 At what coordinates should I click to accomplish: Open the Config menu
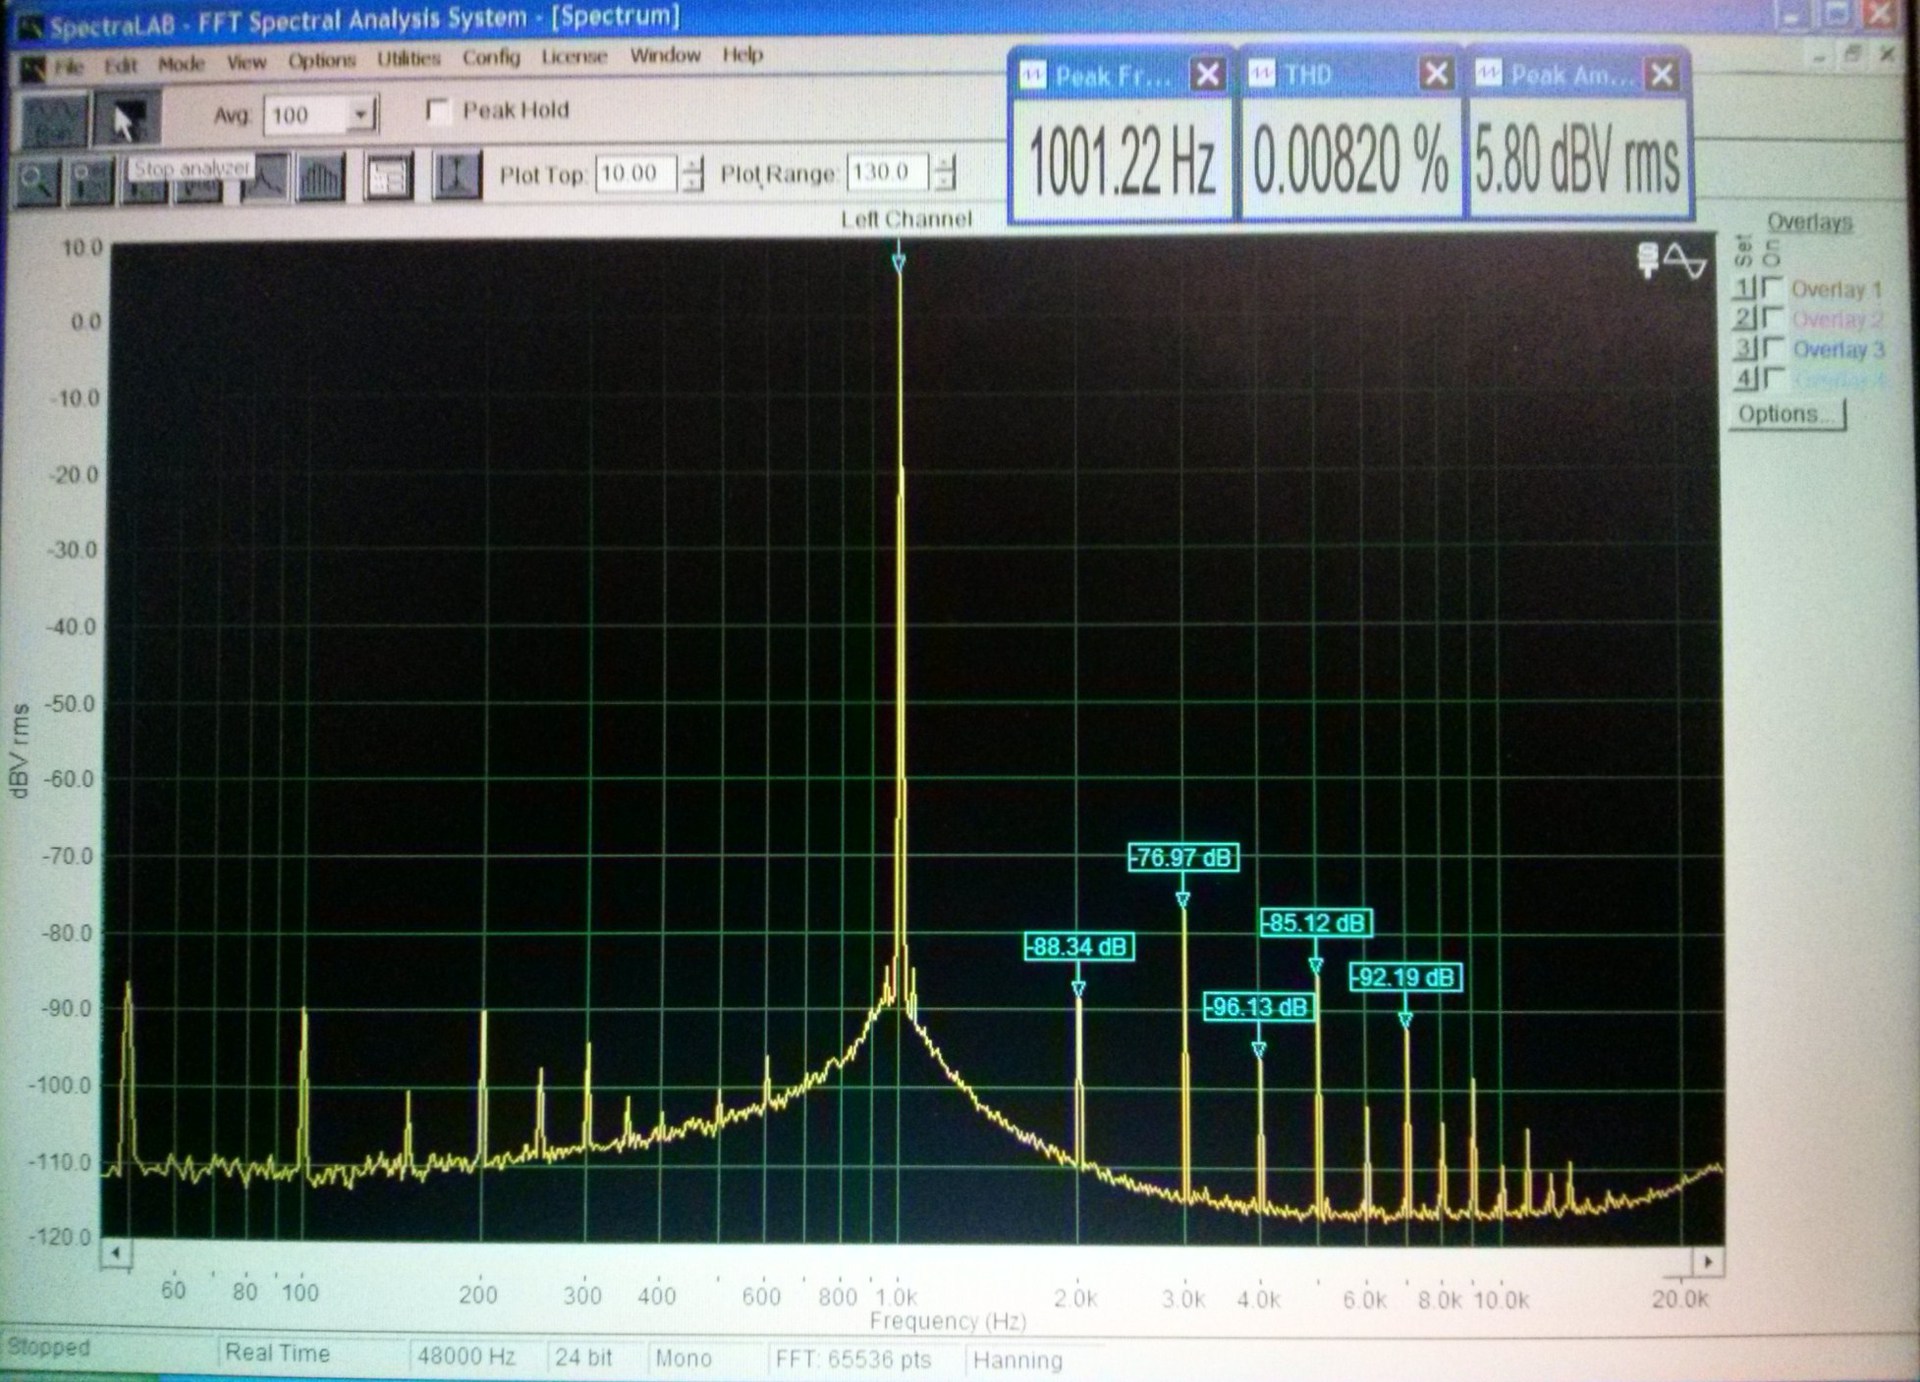pos(491,57)
